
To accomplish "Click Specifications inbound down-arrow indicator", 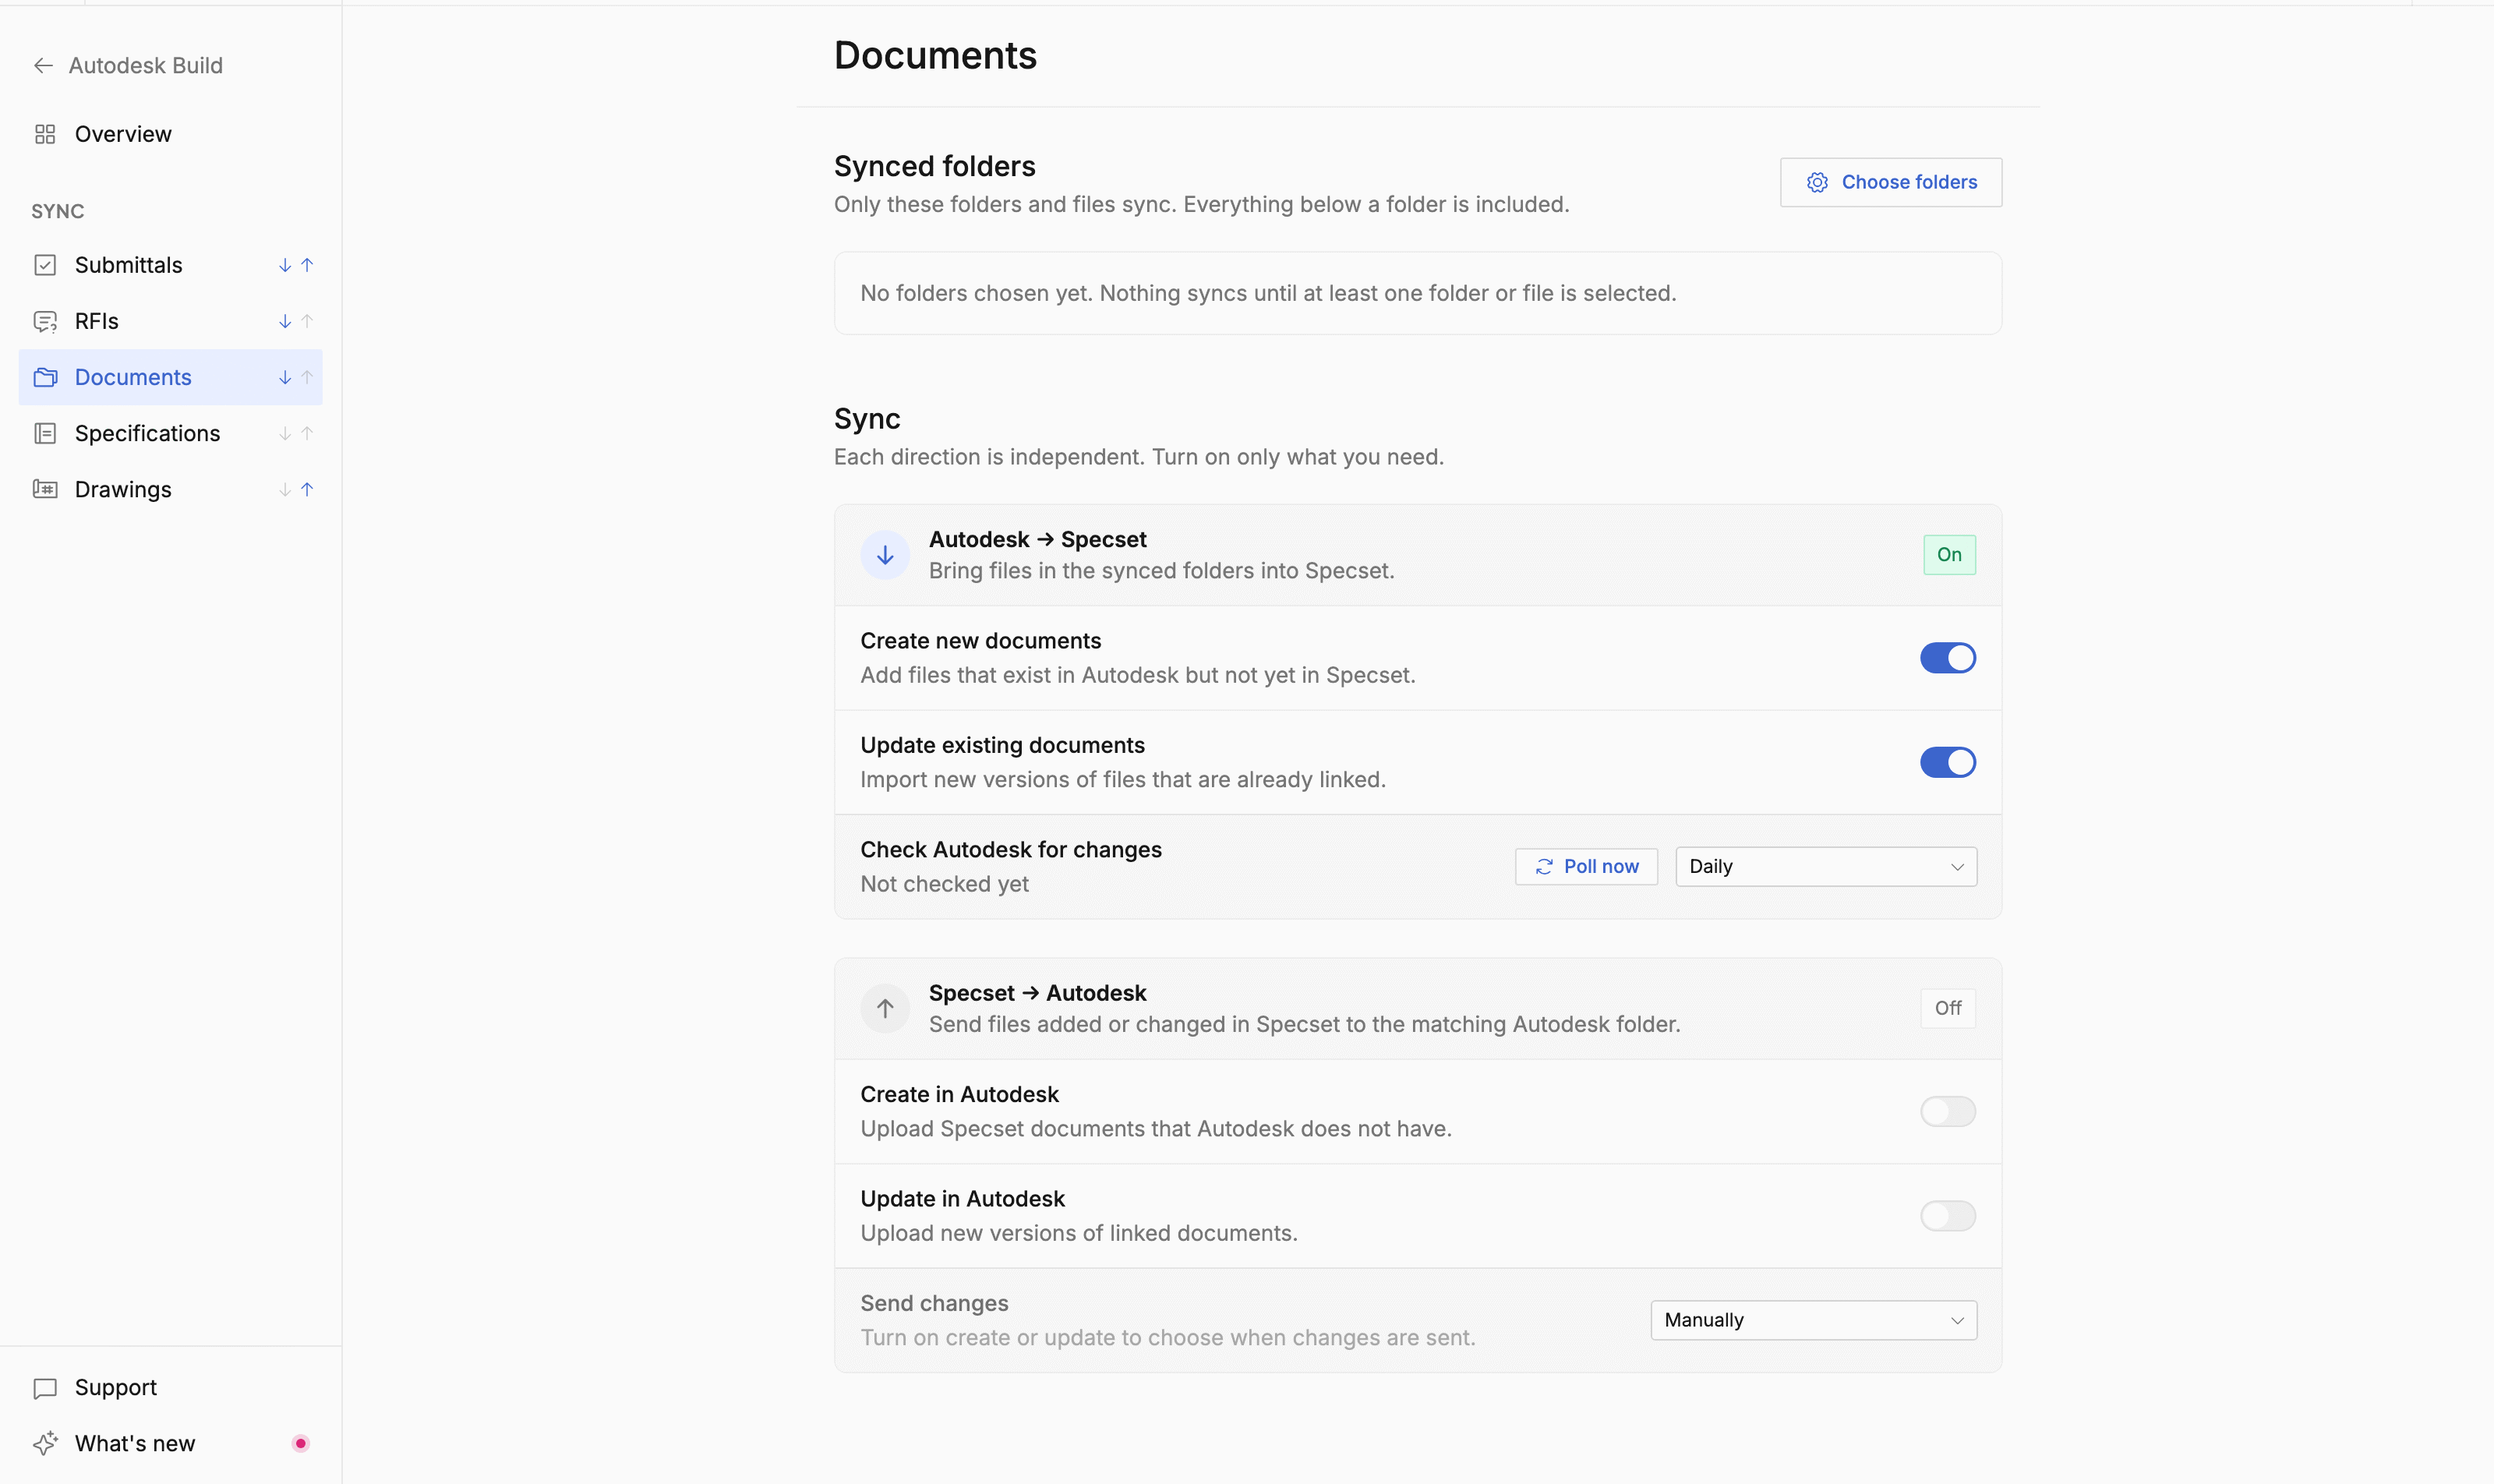I will (x=285, y=433).
